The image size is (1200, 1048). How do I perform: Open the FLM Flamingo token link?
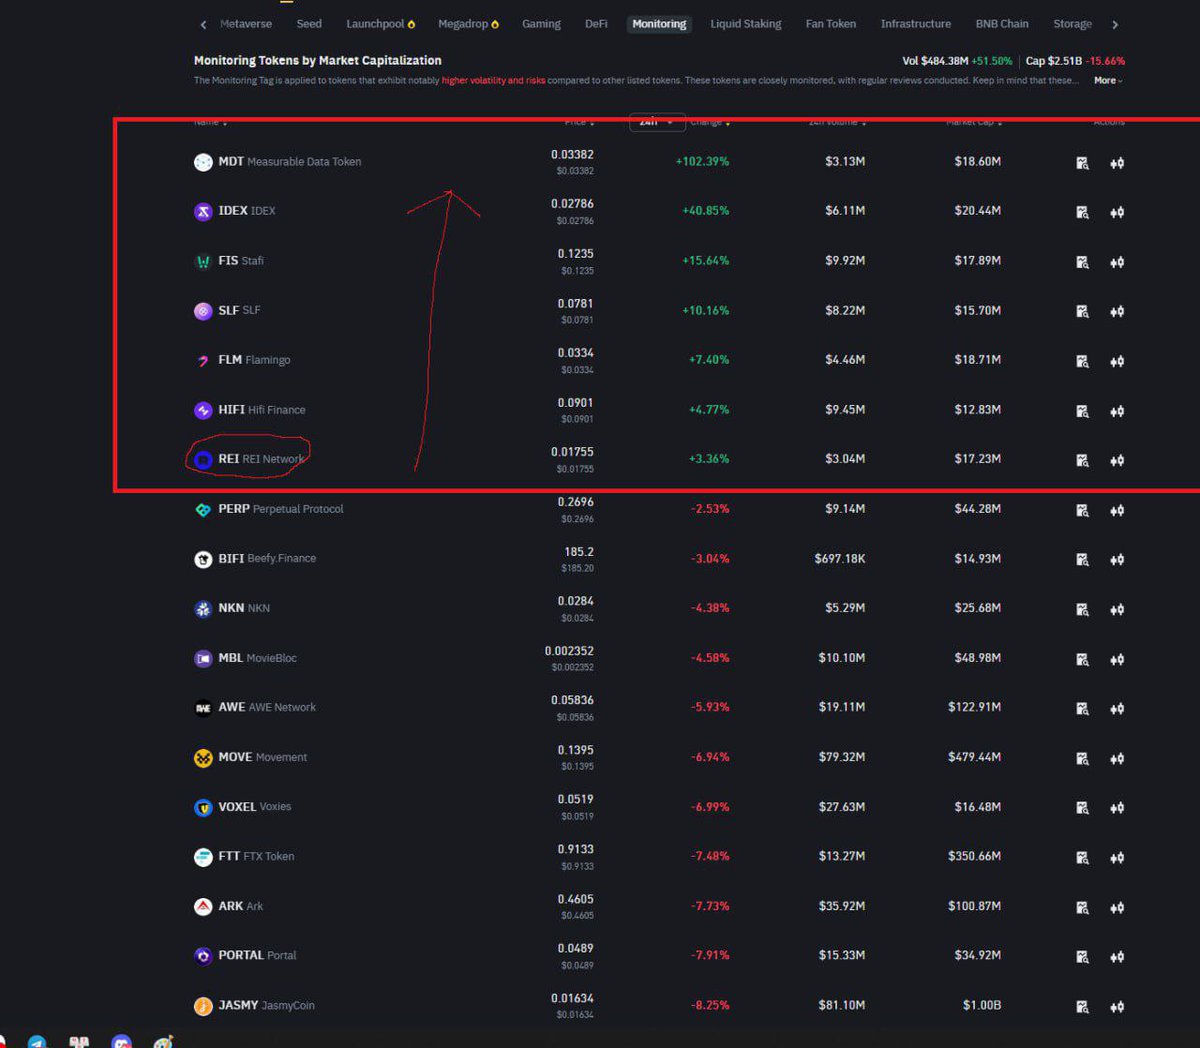click(255, 360)
